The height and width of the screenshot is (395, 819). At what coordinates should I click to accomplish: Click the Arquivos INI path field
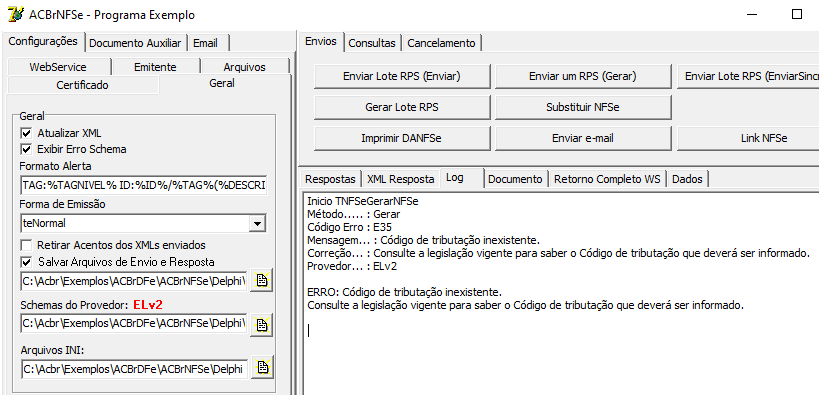[x=134, y=369]
